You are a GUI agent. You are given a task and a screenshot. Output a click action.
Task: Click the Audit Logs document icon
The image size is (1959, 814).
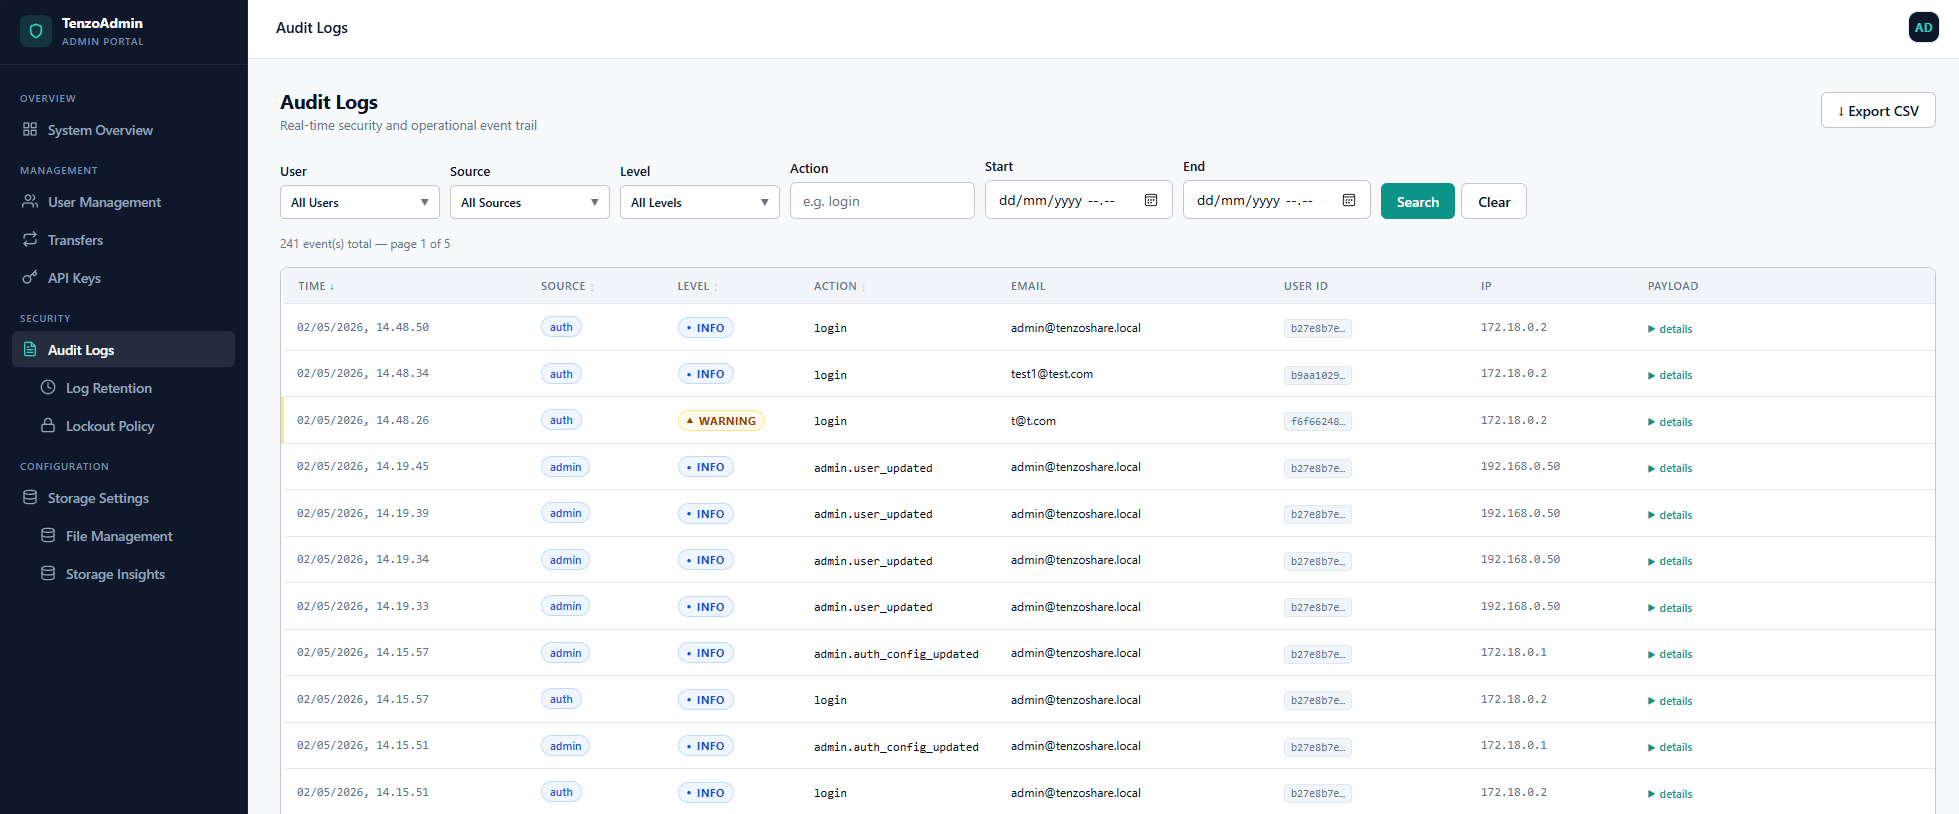point(30,349)
